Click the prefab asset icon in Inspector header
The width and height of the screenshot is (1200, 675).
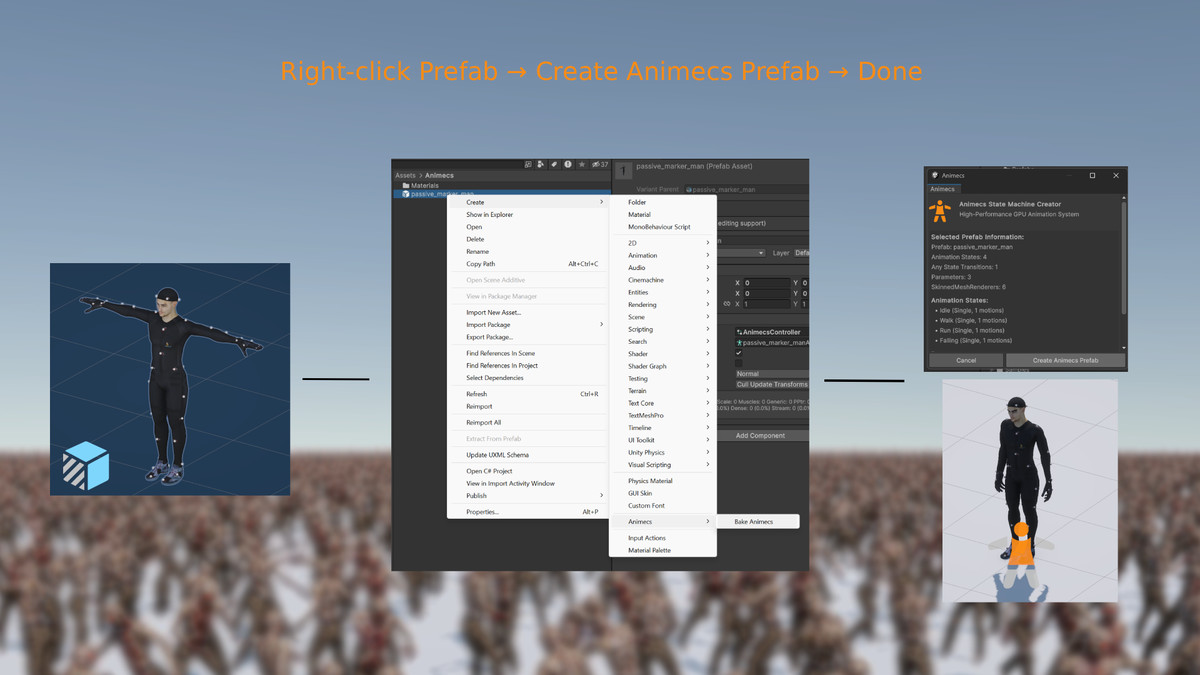click(x=624, y=170)
